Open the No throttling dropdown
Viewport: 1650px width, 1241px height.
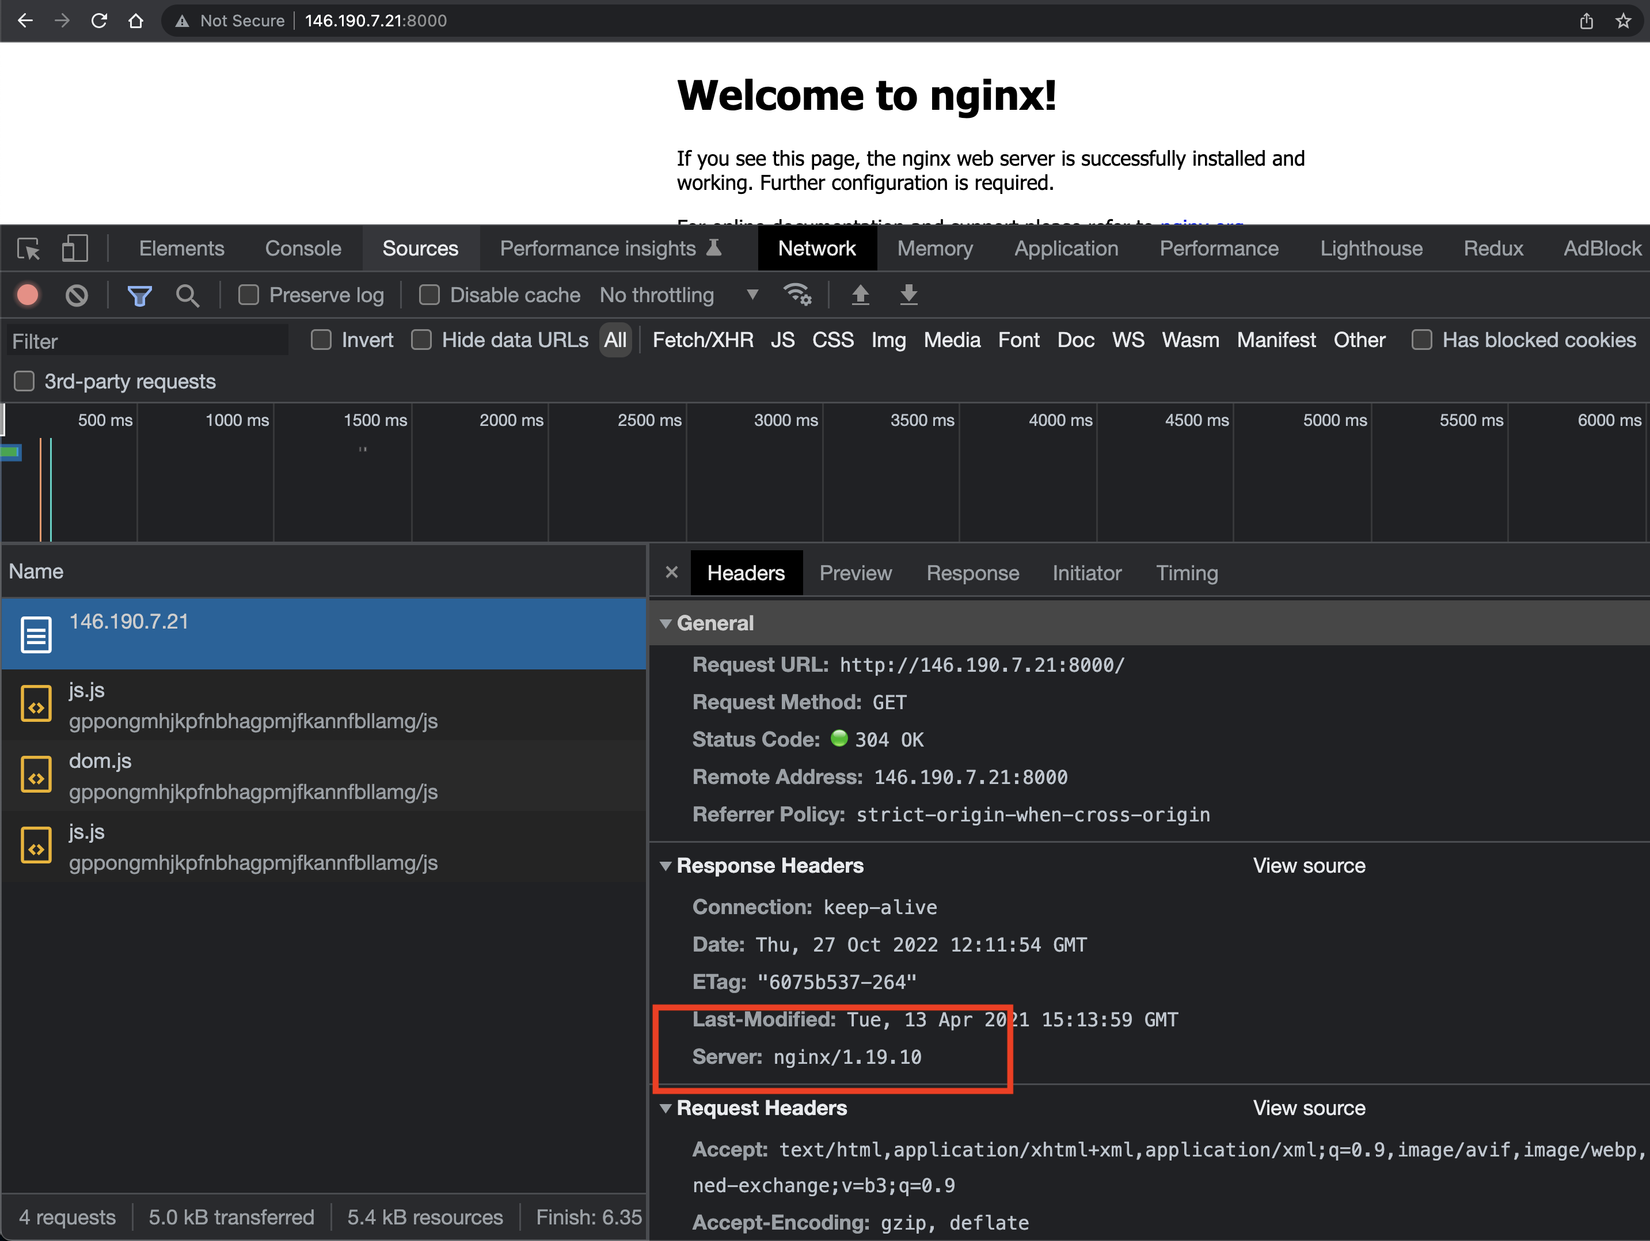point(680,295)
